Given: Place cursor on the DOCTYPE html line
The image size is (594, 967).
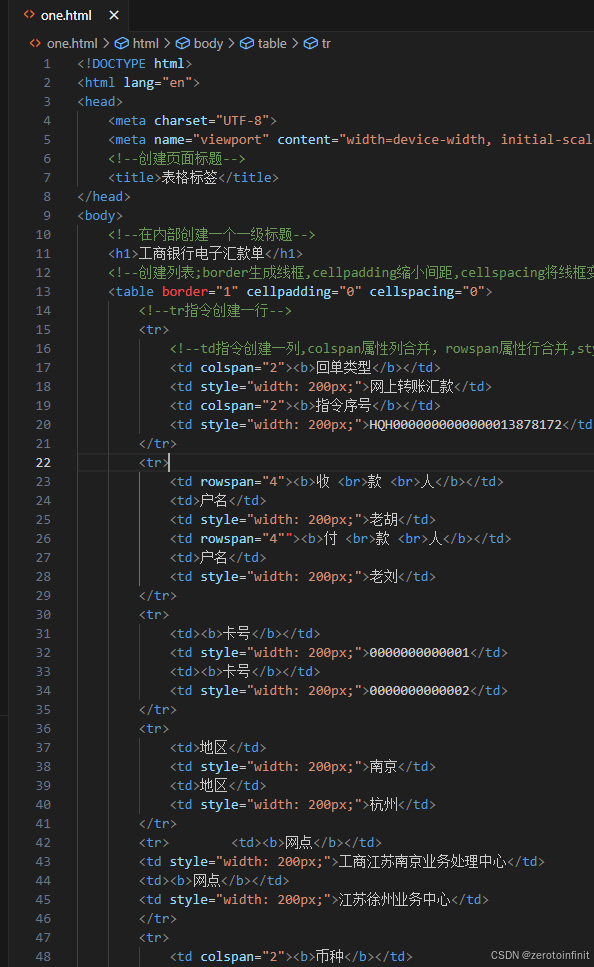Looking at the screenshot, I should click(x=135, y=64).
